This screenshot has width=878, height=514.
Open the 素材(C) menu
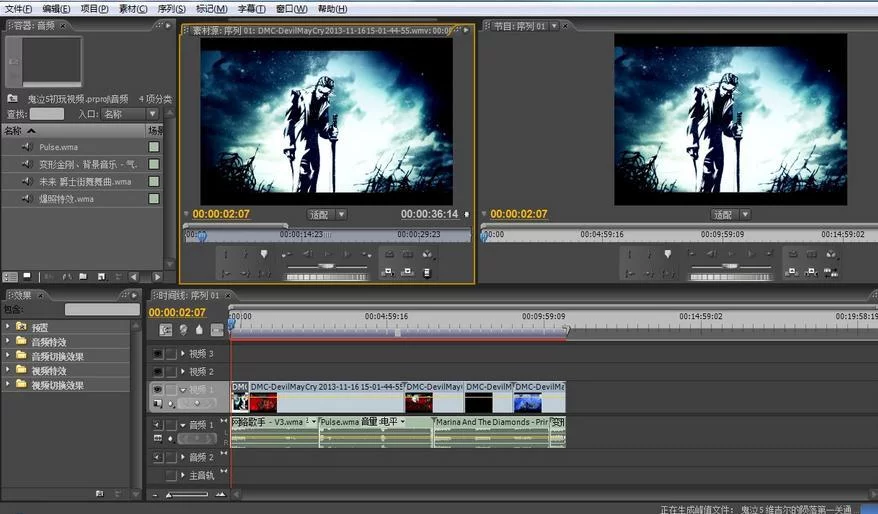coord(133,9)
